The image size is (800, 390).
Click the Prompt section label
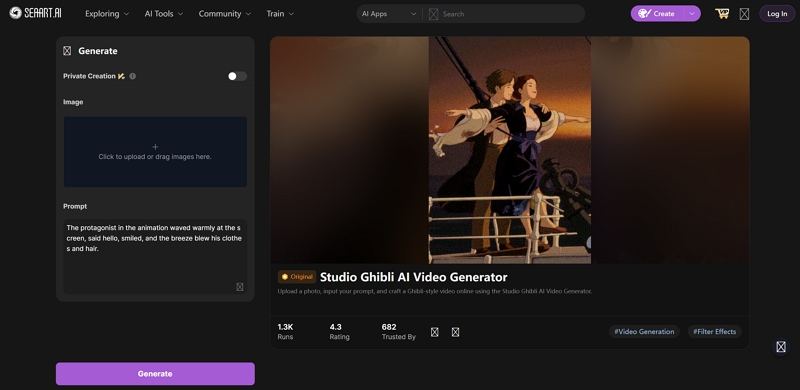(75, 206)
